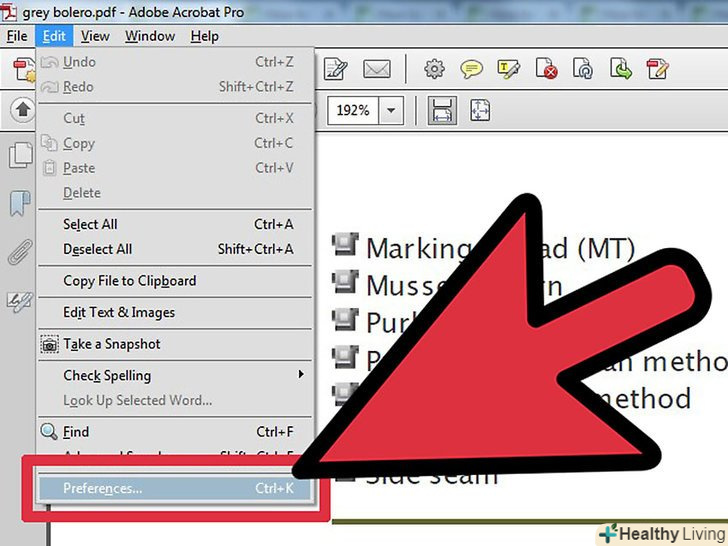Open the zoom percentage dropdown arrow

point(391,110)
